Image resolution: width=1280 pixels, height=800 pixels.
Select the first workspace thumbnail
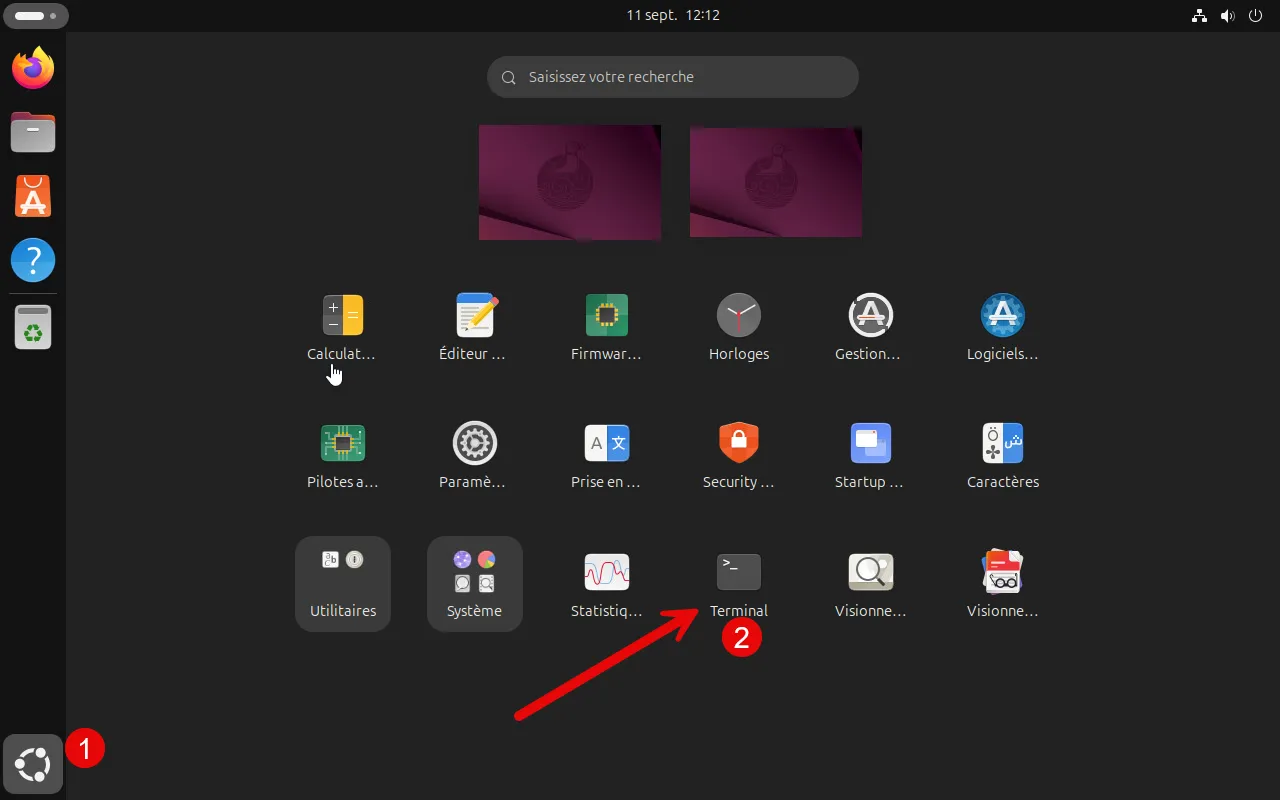coord(570,182)
